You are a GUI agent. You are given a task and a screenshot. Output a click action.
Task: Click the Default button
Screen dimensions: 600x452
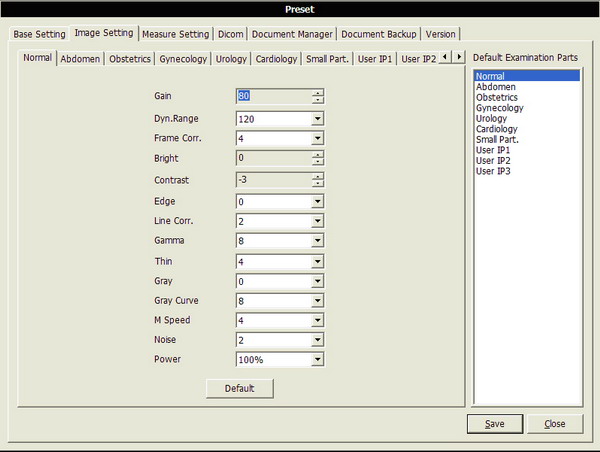[240, 388]
